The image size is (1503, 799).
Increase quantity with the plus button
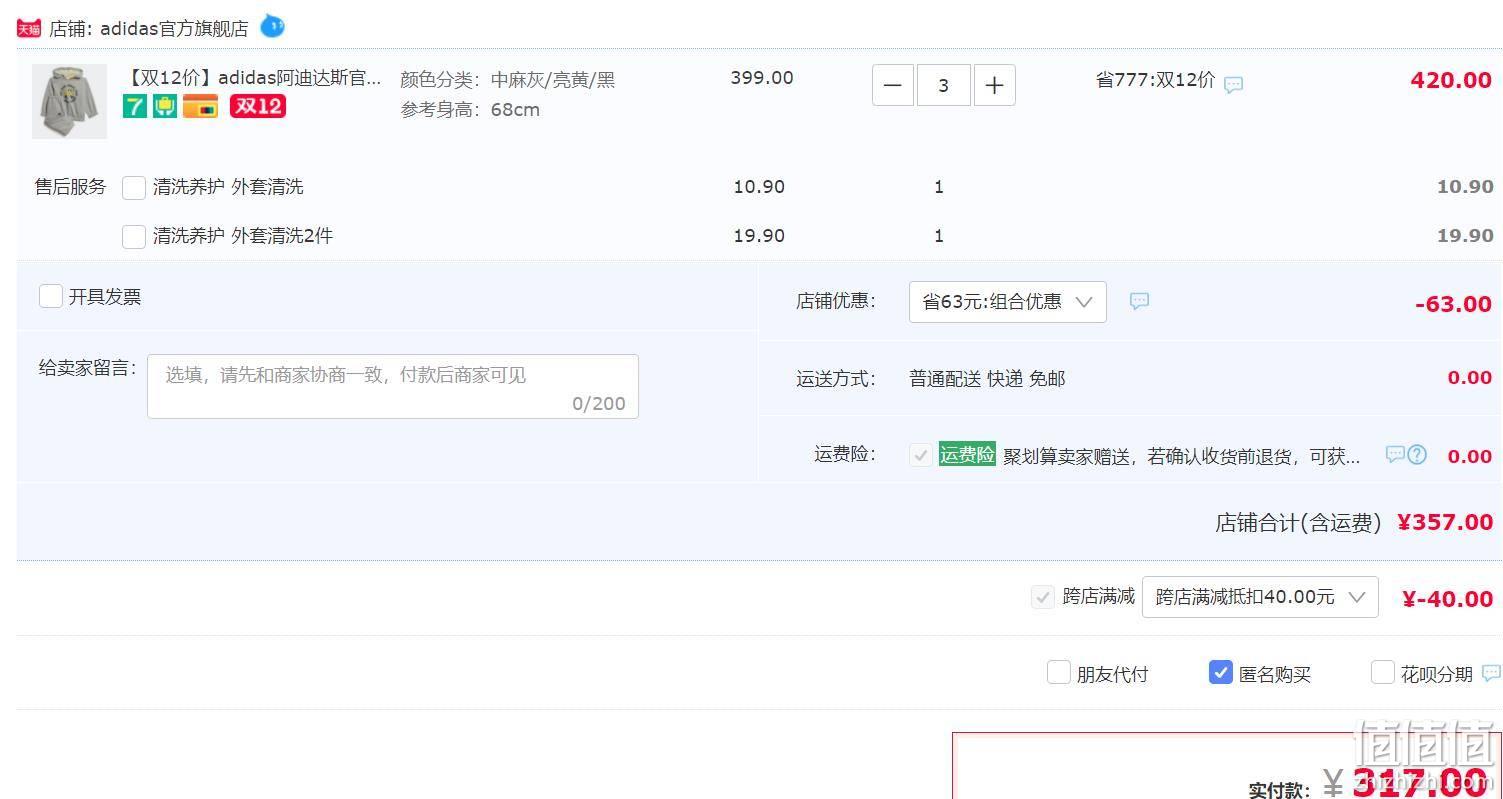994,85
